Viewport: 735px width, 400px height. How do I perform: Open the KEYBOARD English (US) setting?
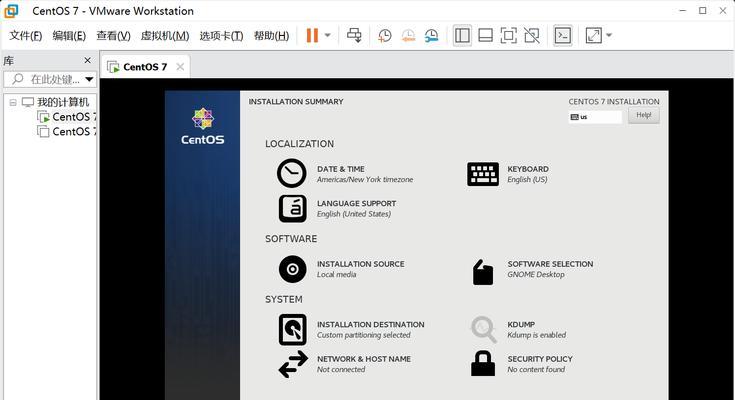coord(528,174)
